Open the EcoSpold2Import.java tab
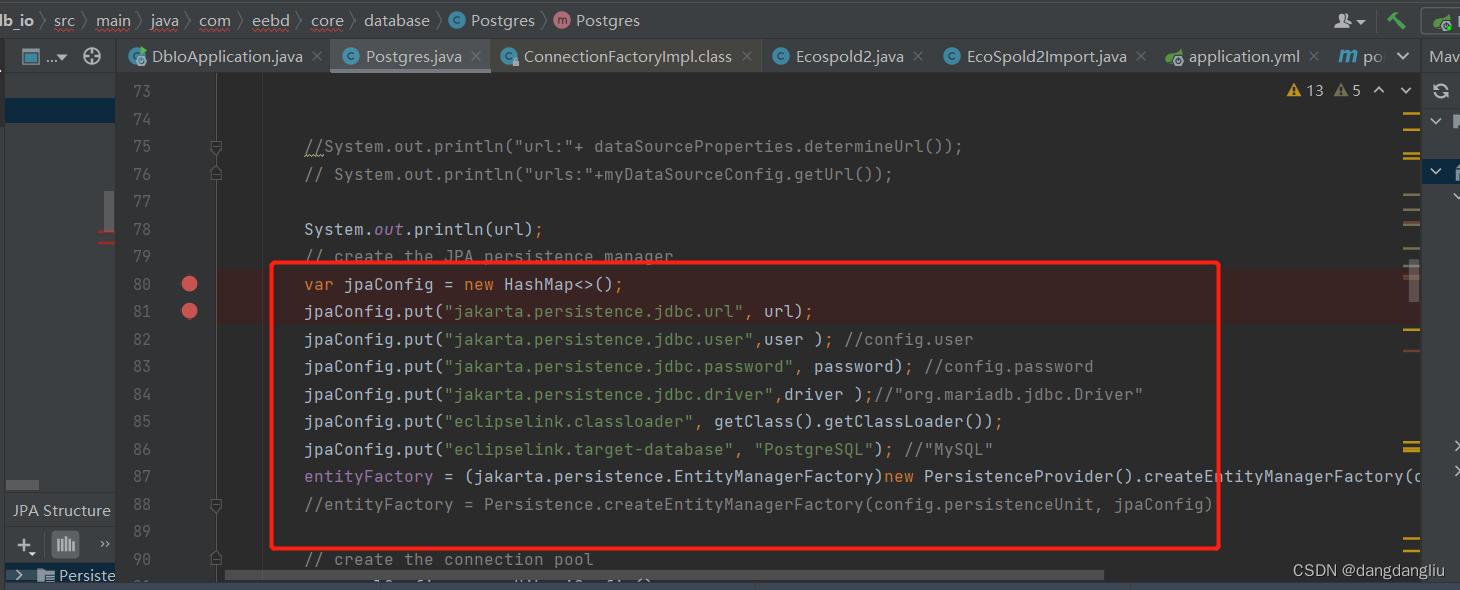 pos(1046,57)
